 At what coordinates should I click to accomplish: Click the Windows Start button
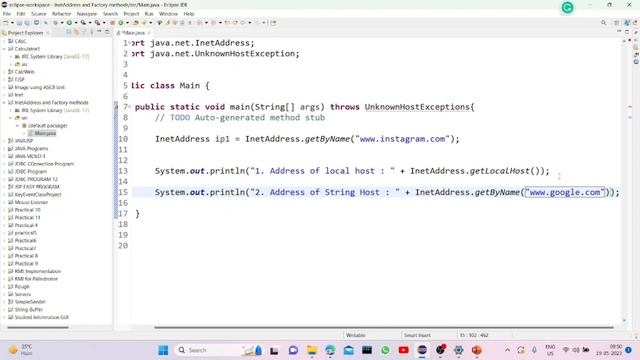[x=163, y=350]
